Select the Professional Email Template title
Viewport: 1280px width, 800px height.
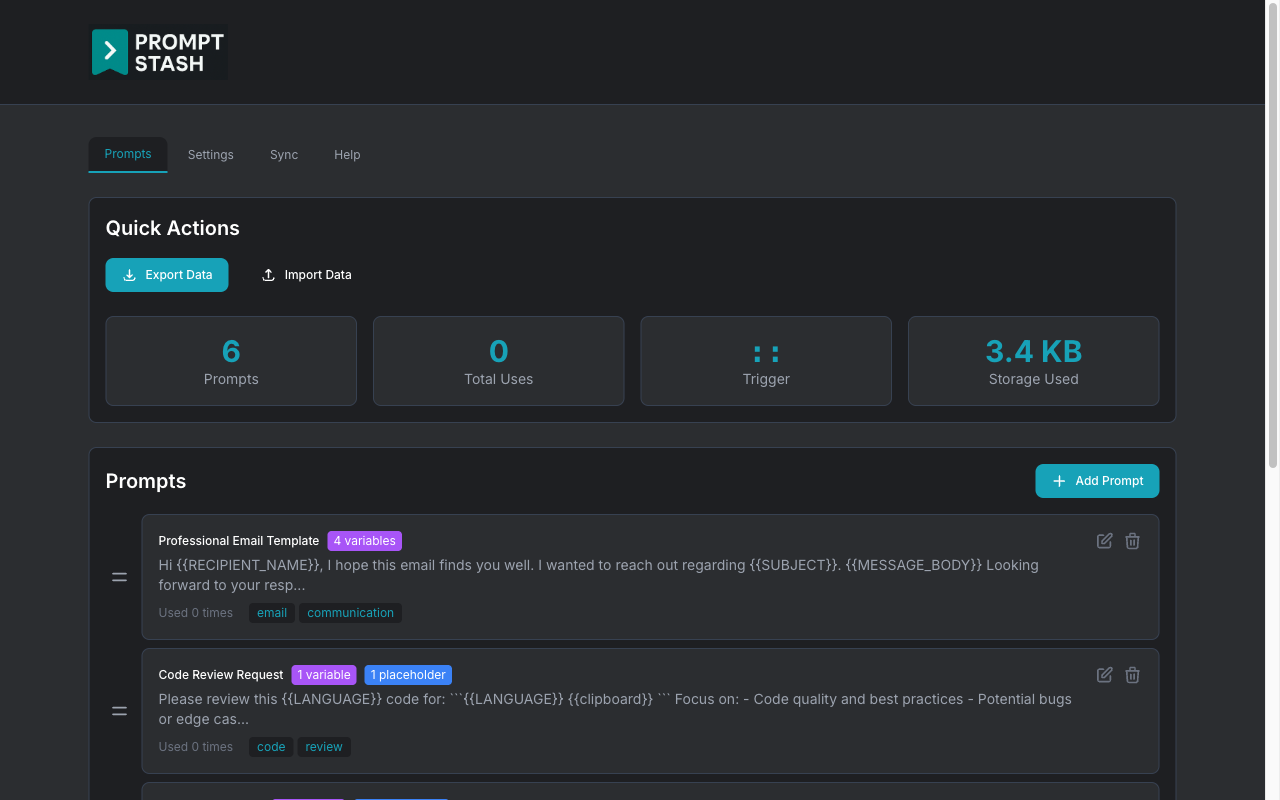(239, 541)
